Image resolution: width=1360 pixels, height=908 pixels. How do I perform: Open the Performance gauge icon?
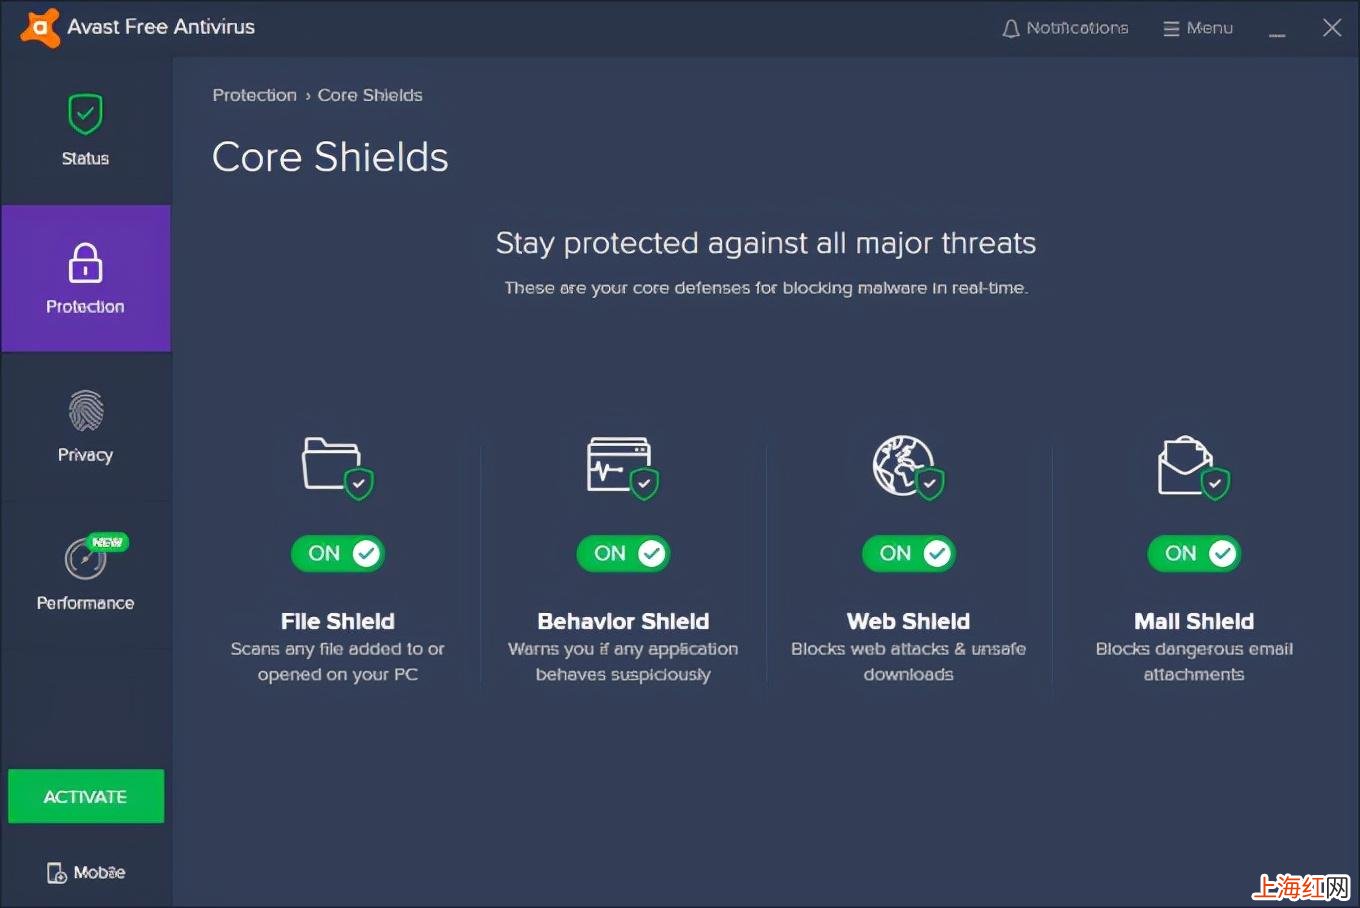click(85, 558)
